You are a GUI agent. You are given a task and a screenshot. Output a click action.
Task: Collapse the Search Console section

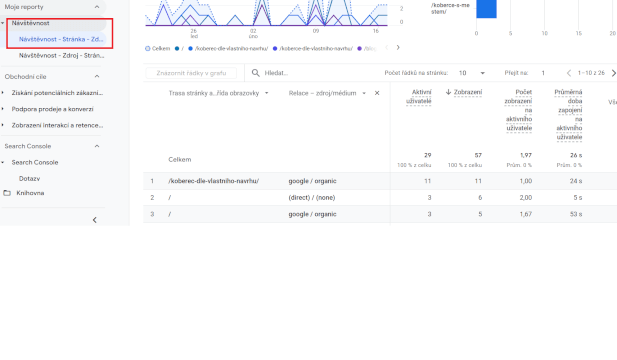click(x=97, y=146)
